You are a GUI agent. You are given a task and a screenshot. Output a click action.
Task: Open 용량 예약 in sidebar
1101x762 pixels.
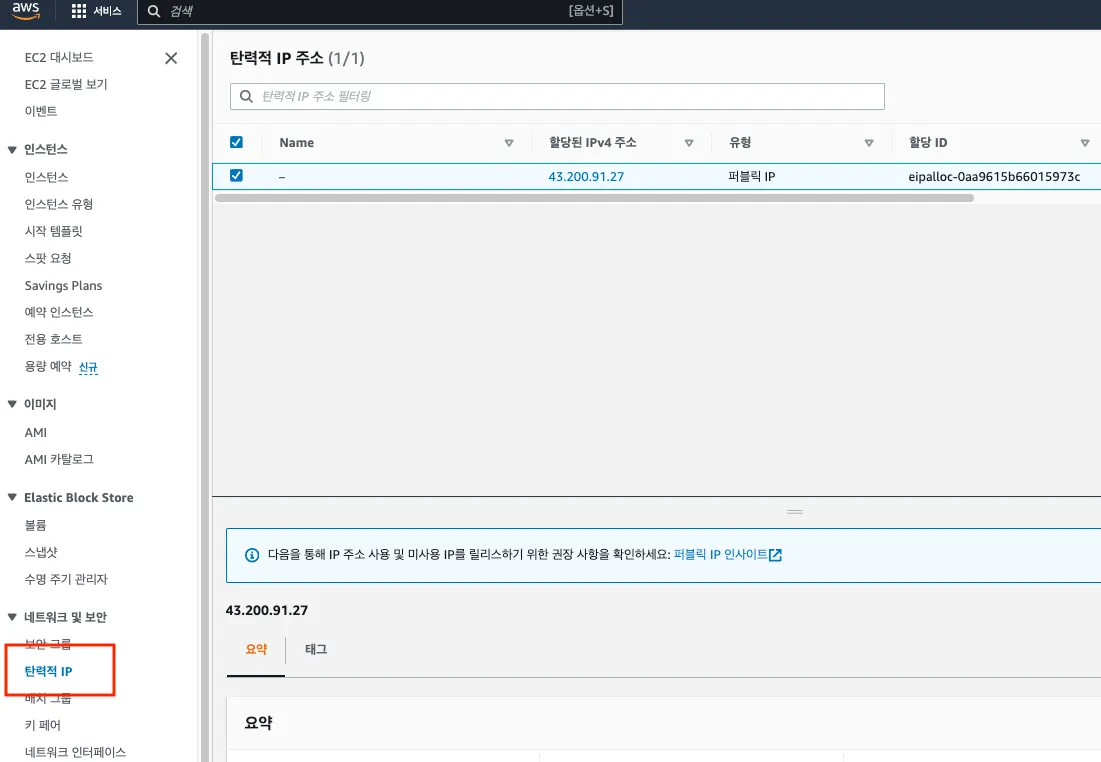48,367
